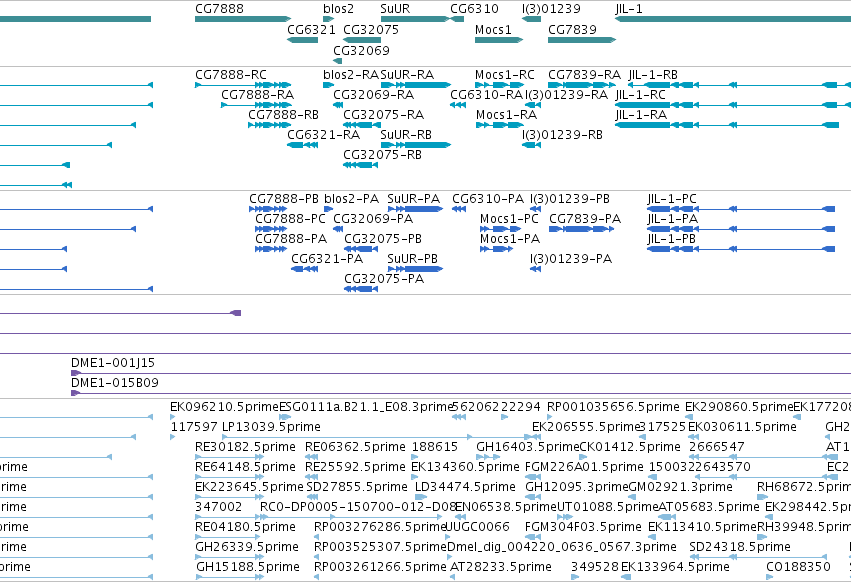
Task: Click the 'Mocs1' gene label
Action: [x=493, y=29]
